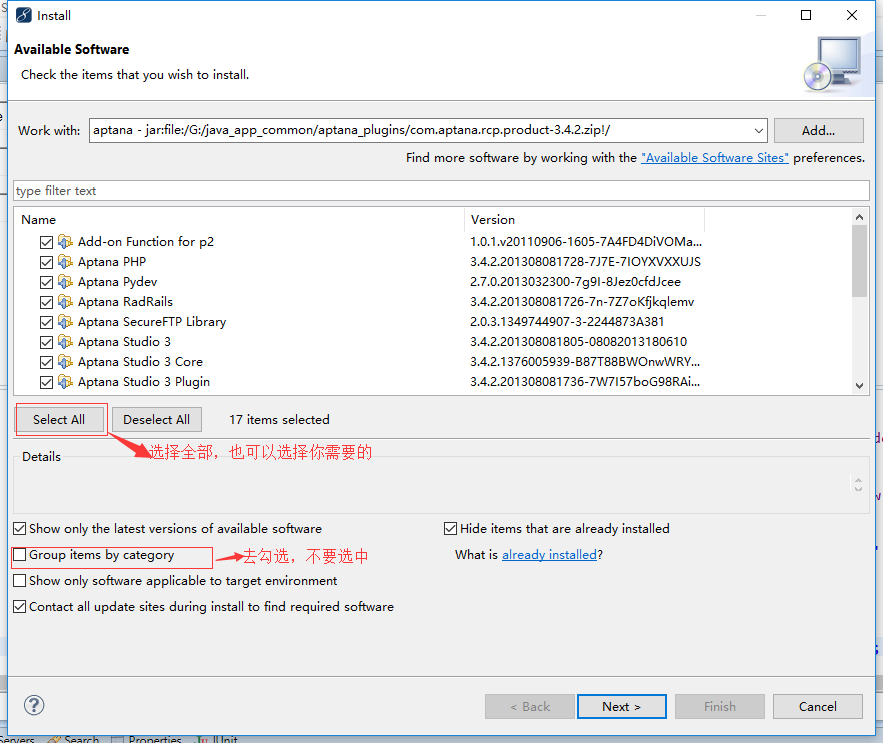This screenshot has width=883, height=743.
Task: Click the Aptana RadRails feature icon
Action: point(65,302)
